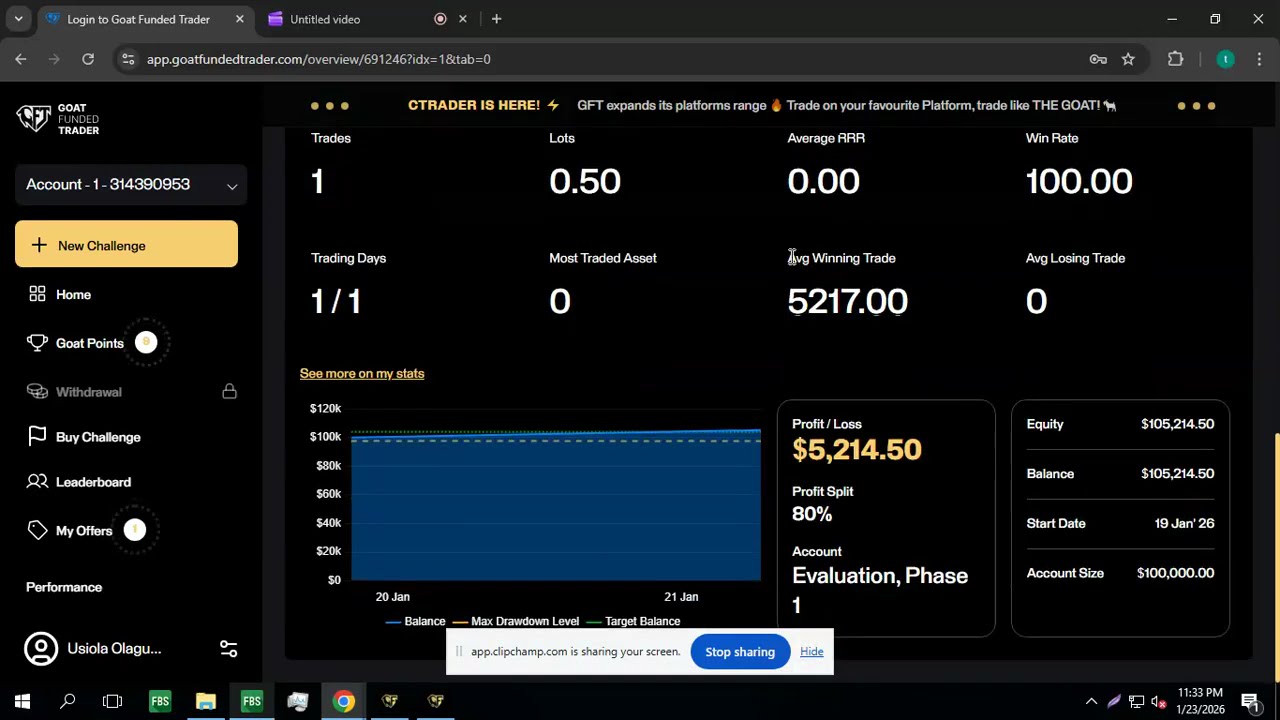Click the Buy Challenge flag icon
The width and height of the screenshot is (1280, 720).
click(37, 436)
